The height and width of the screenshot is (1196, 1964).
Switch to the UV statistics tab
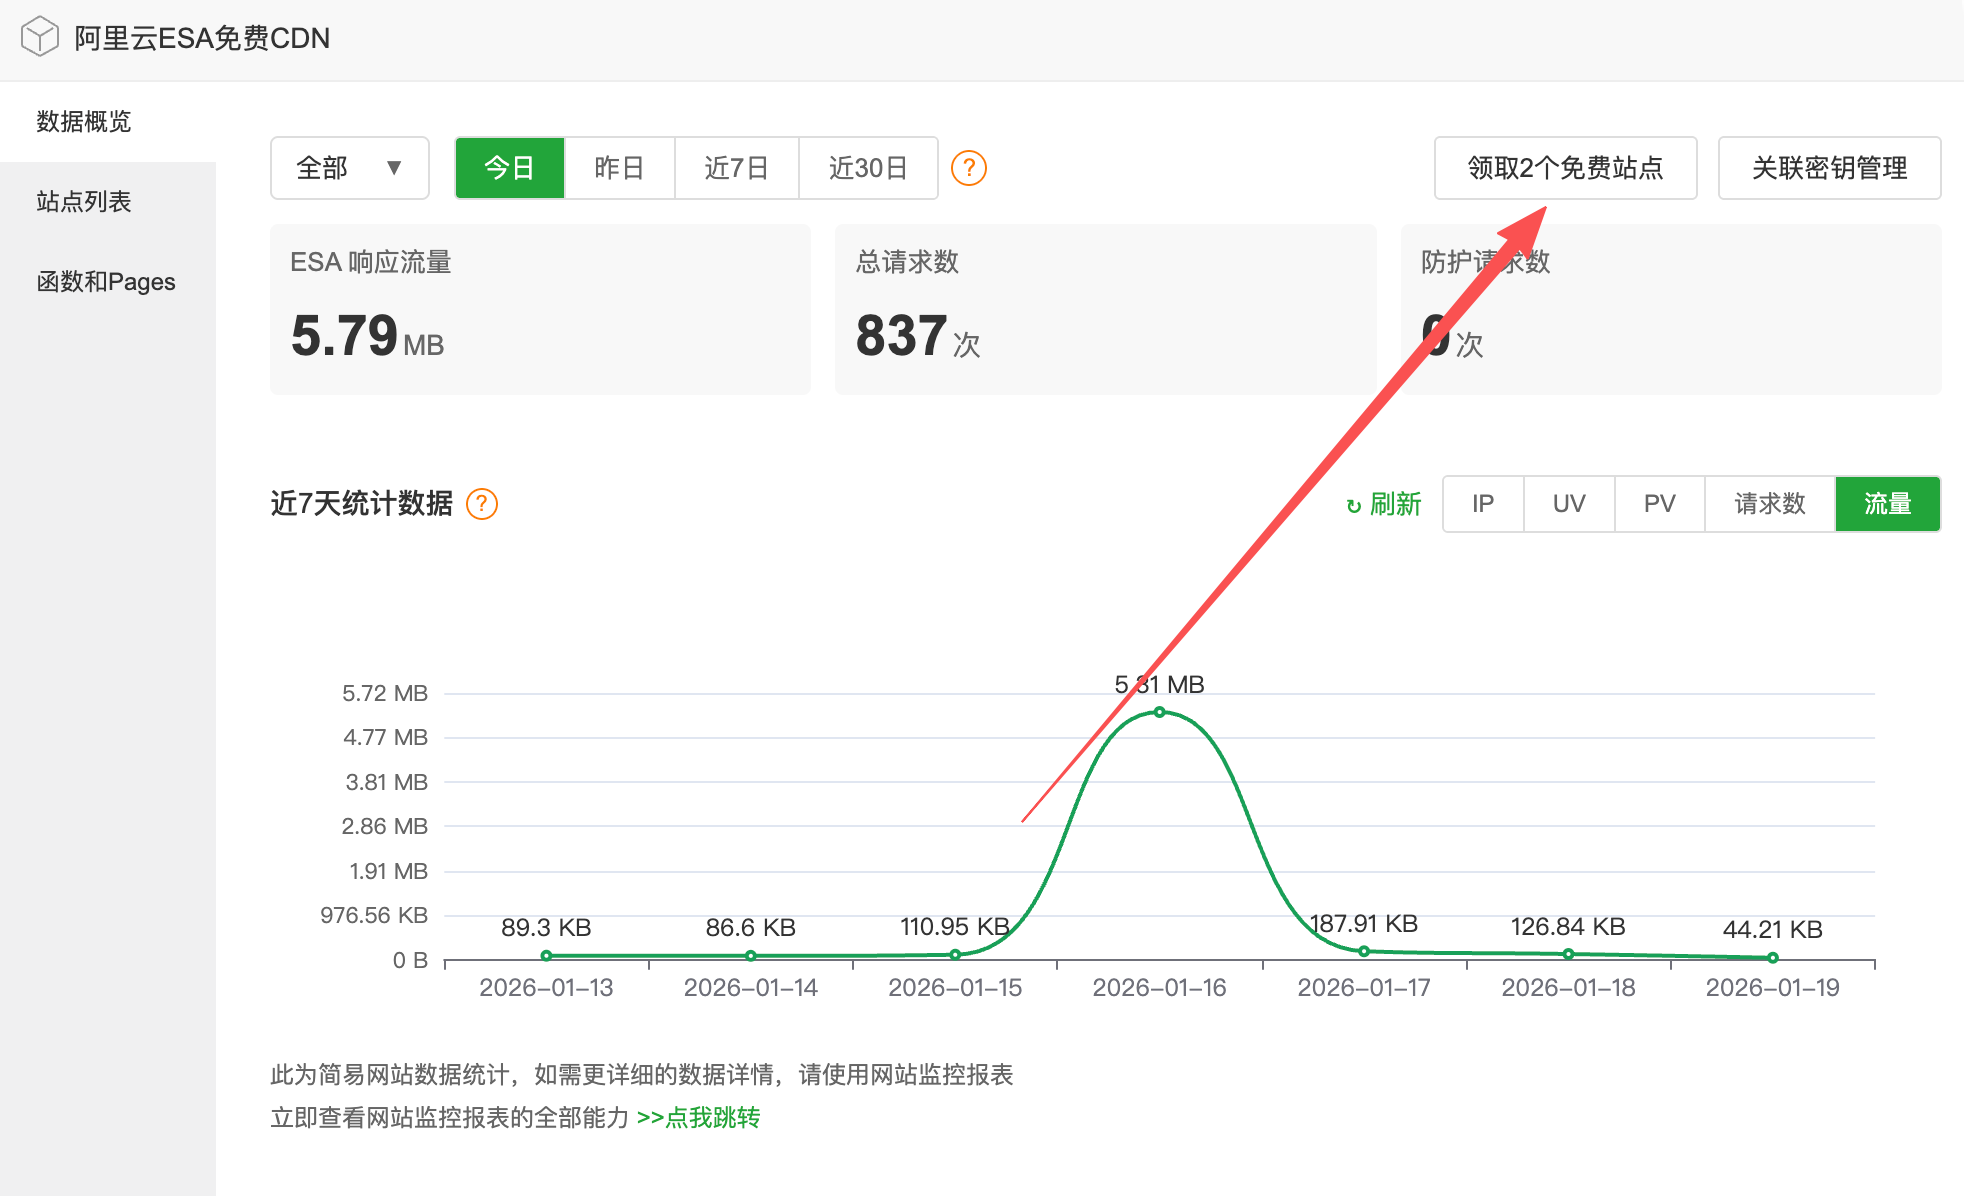1568,504
